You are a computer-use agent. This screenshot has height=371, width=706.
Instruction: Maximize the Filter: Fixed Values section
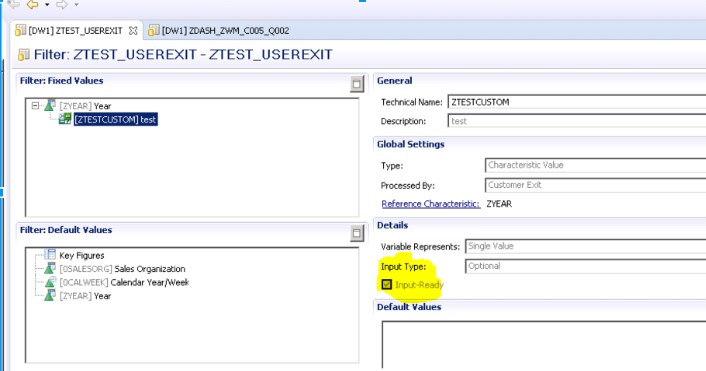357,84
